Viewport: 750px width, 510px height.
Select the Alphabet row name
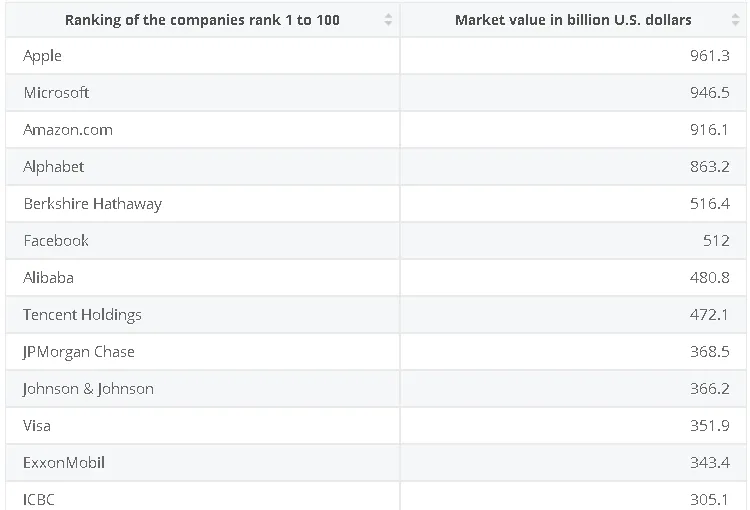click(x=54, y=167)
